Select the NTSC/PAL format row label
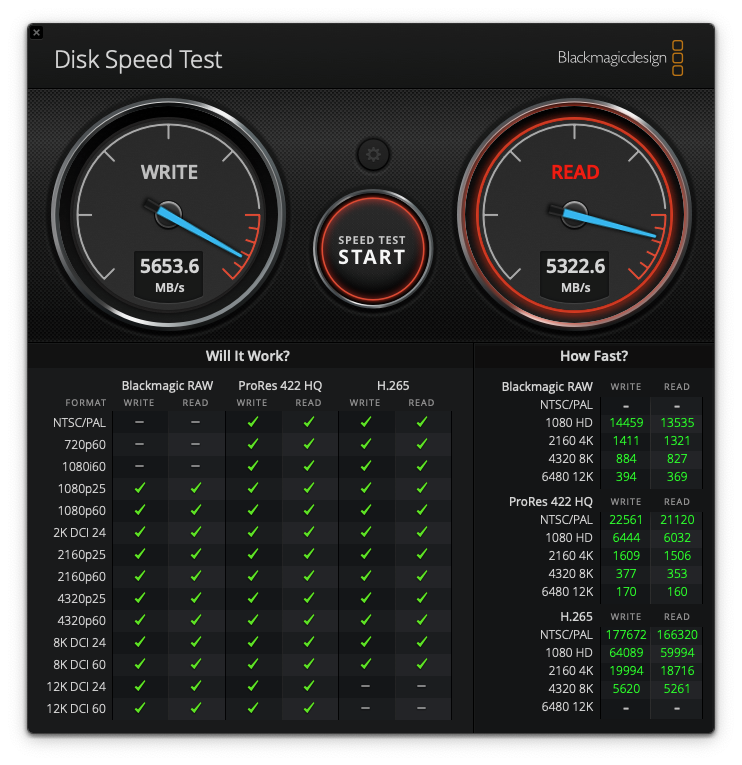The height and width of the screenshot is (765, 742). (x=79, y=423)
